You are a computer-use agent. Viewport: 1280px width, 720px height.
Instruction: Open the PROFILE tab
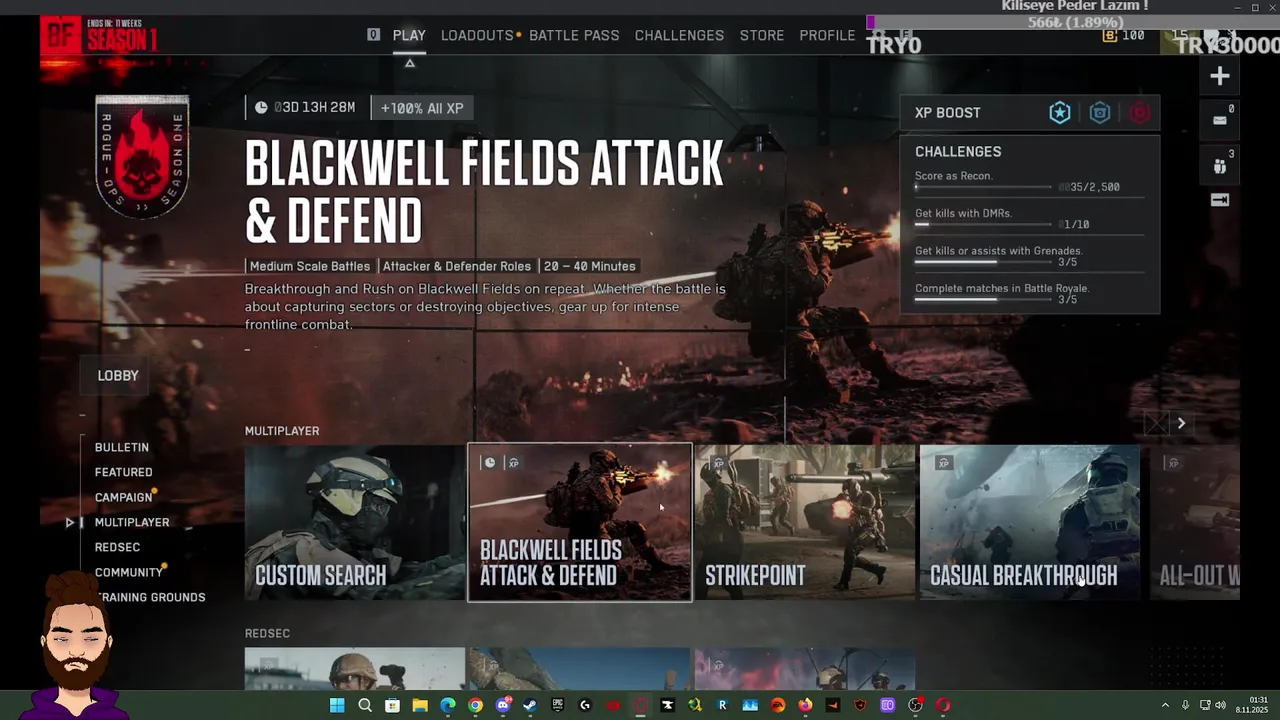point(827,35)
